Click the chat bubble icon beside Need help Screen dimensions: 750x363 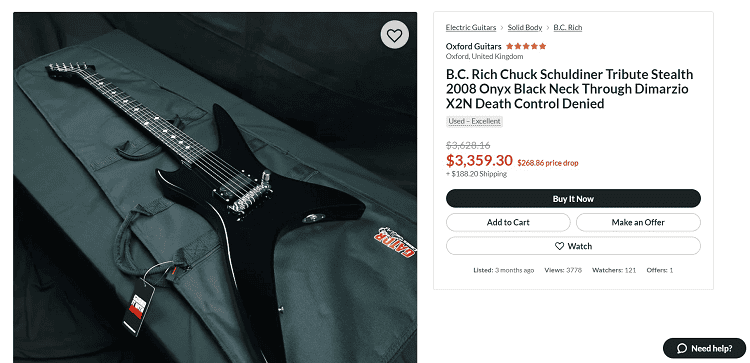click(682, 349)
